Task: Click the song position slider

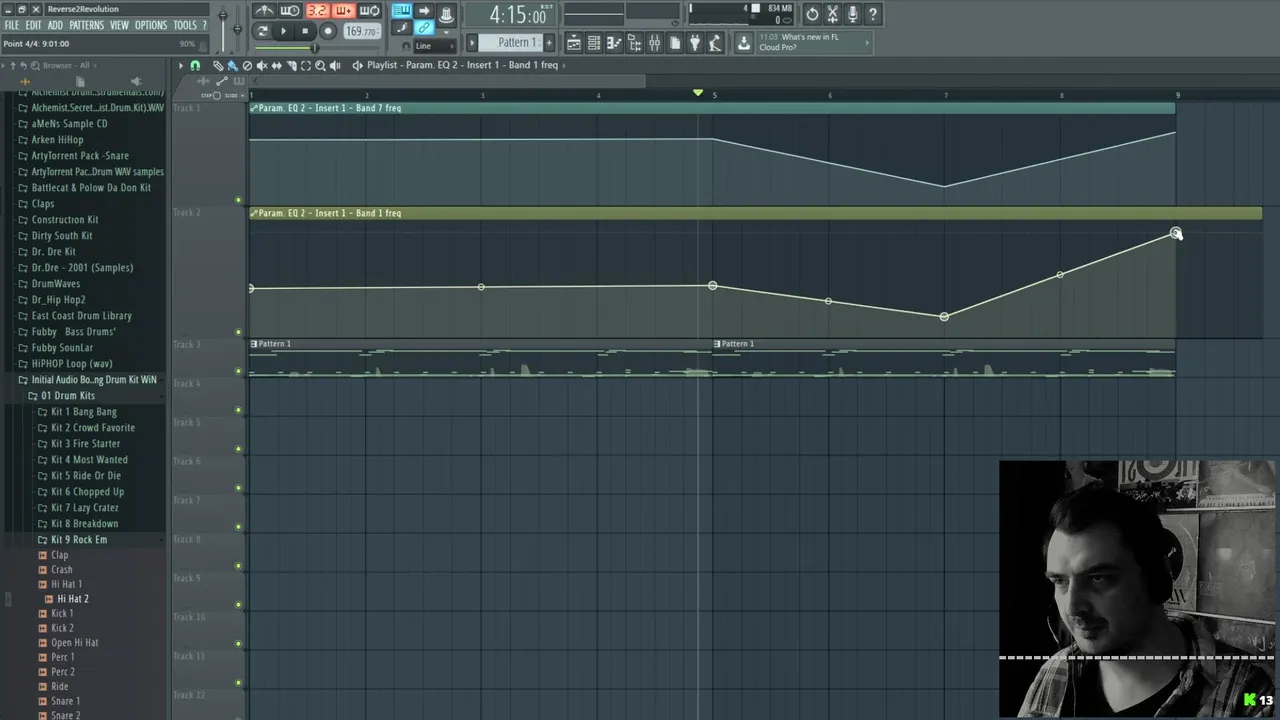Action: tap(317, 48)
